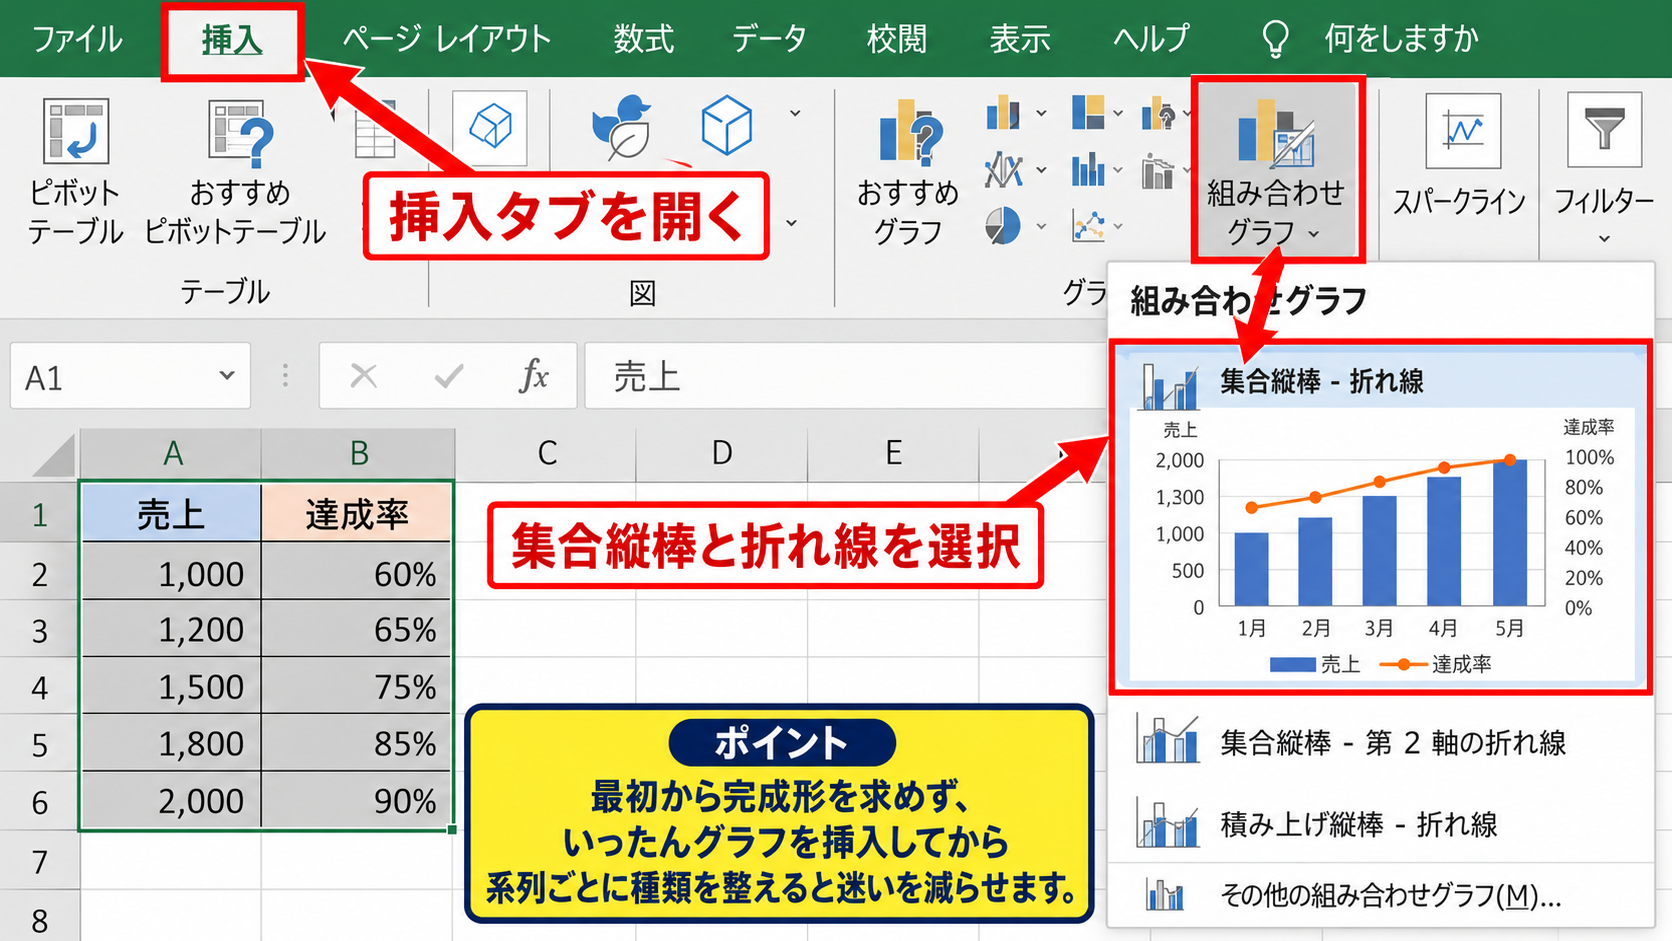Insert a column or bar chart
Screen dimensions: 1672x941
[x=1003, y=113]
